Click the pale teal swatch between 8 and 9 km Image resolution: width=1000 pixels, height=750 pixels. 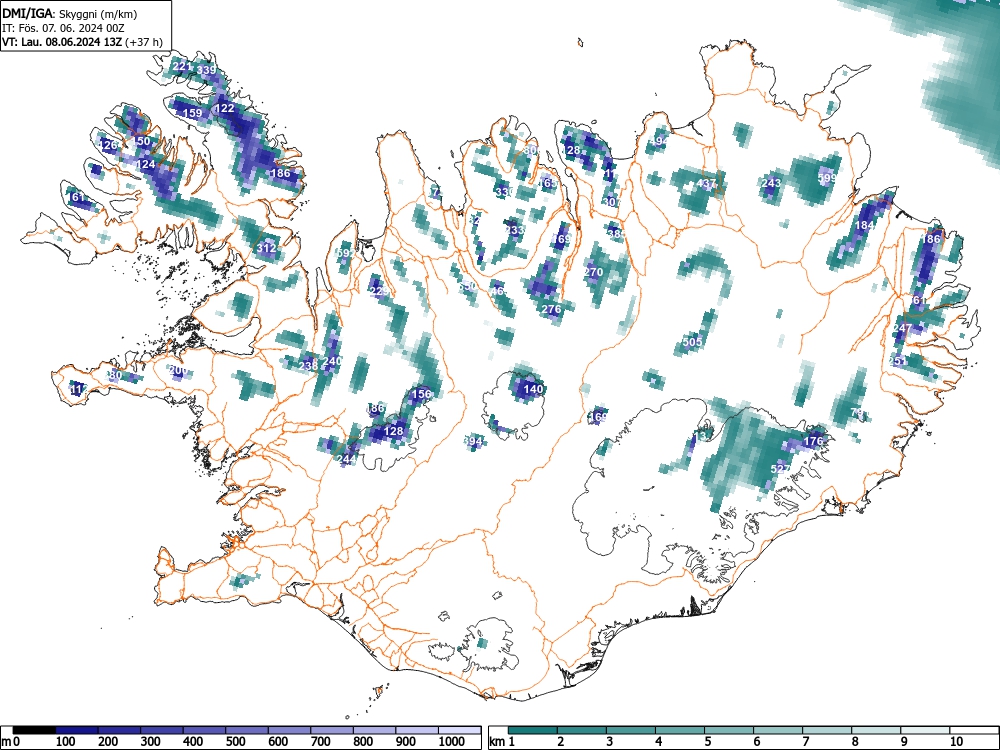click(876, 730)
